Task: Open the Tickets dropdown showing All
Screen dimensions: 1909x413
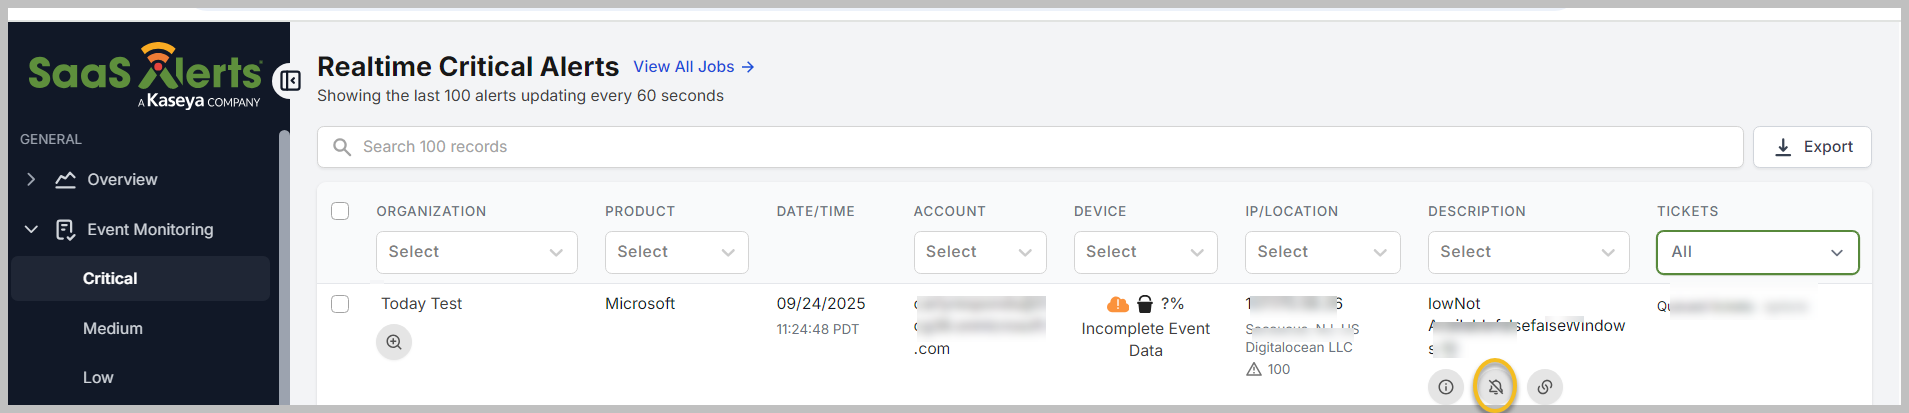Action: click(x=1757, y=252)
